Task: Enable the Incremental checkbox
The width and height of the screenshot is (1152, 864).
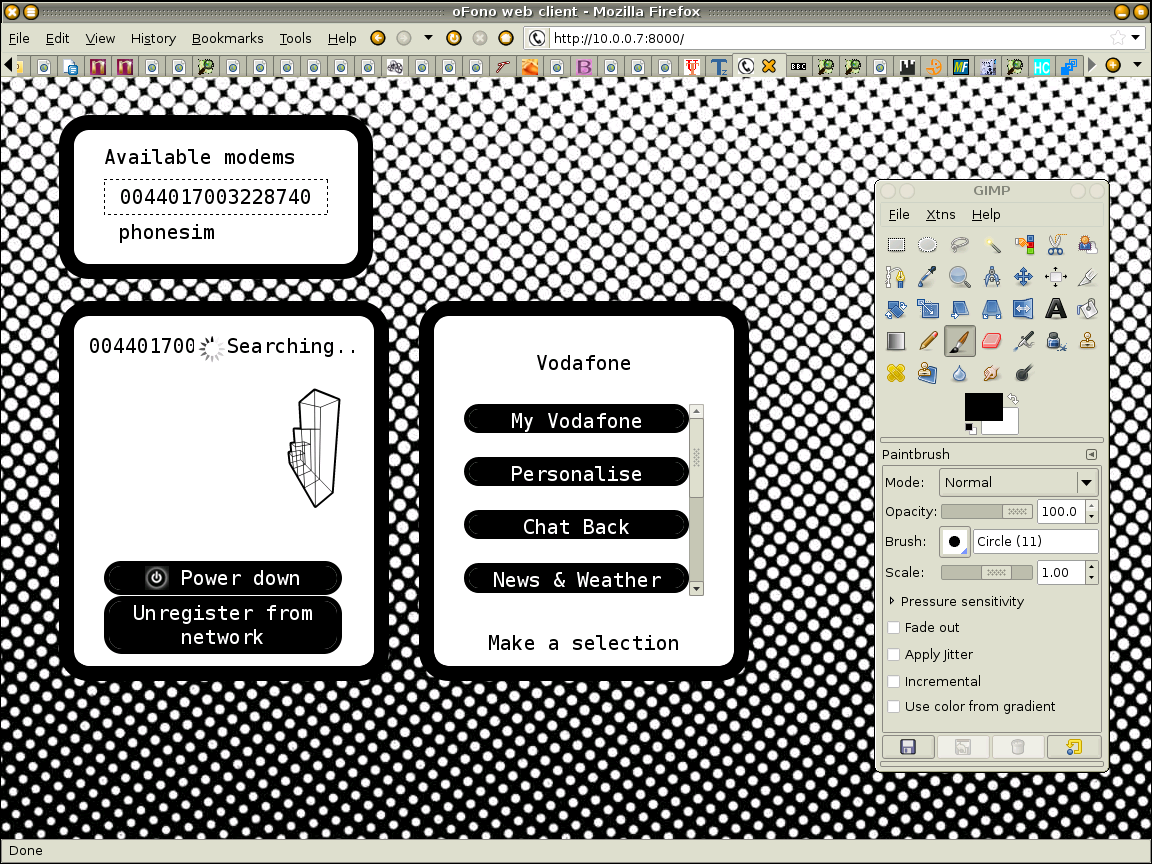Action: tap(893, 681)
